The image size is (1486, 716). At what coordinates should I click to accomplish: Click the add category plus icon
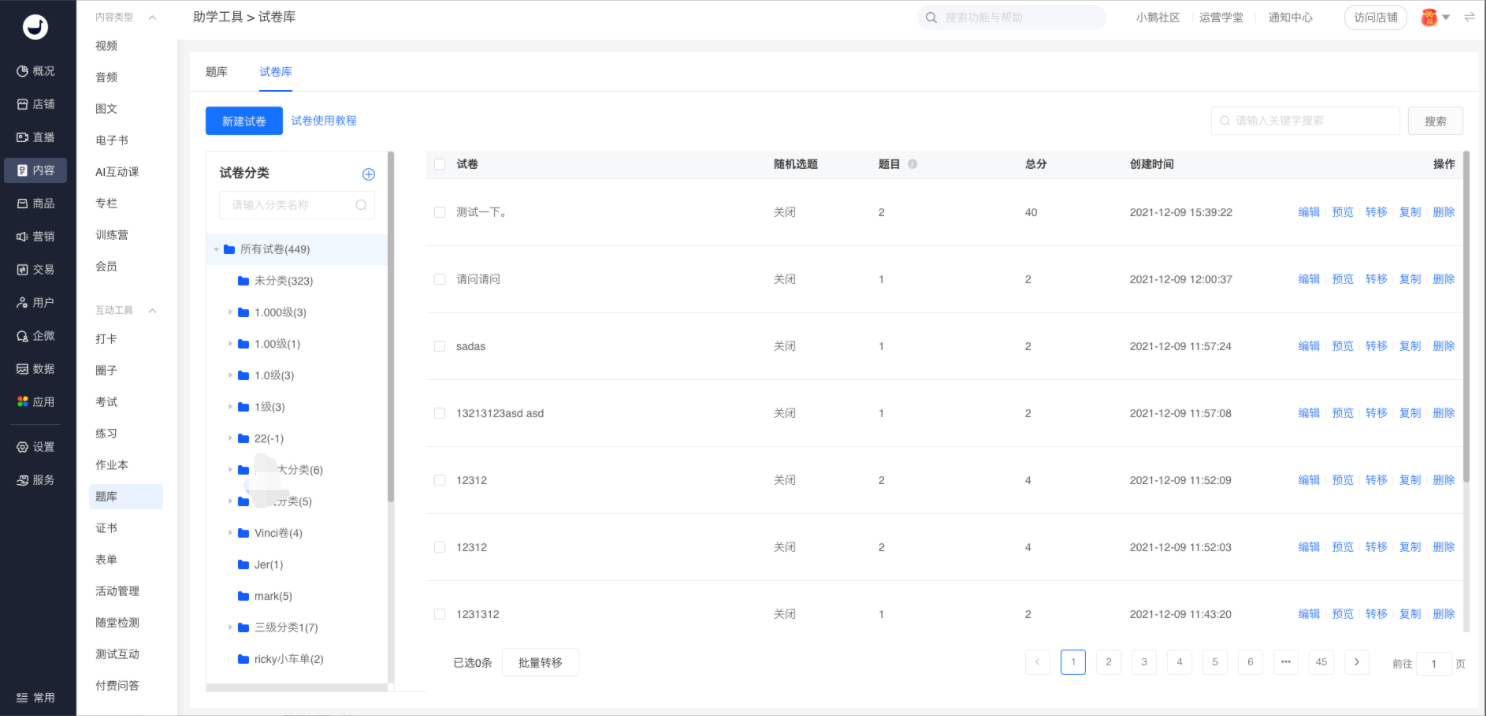click(x=368, y=174)
